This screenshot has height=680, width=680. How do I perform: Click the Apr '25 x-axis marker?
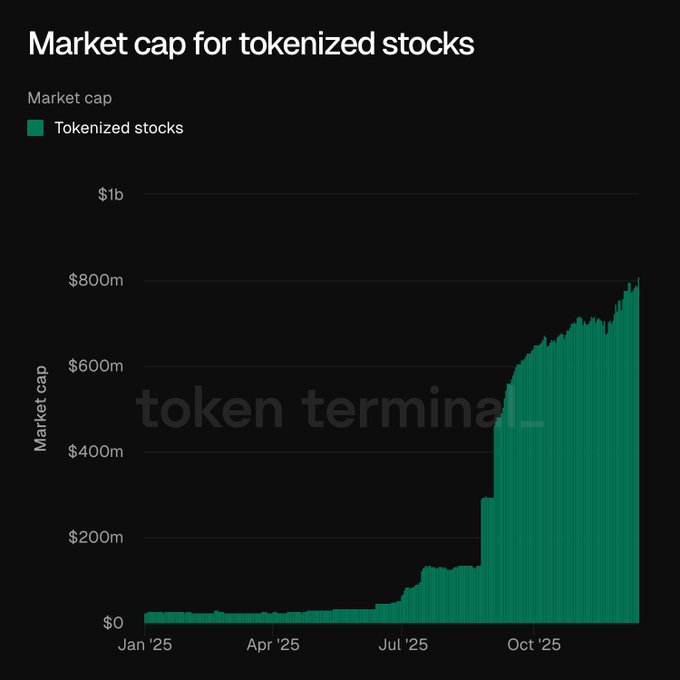(273, 646)
